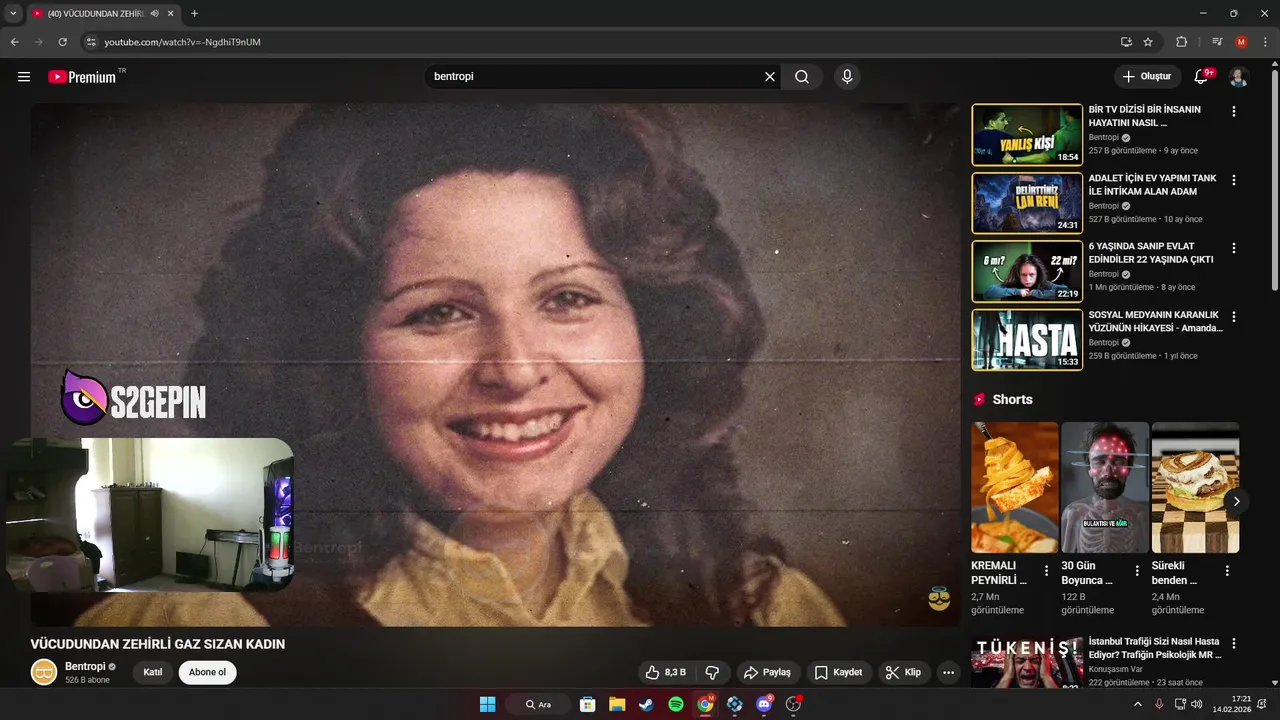Click the Kaydet save button
Viewport: 1280px width, 720px height.
[838, 672]
